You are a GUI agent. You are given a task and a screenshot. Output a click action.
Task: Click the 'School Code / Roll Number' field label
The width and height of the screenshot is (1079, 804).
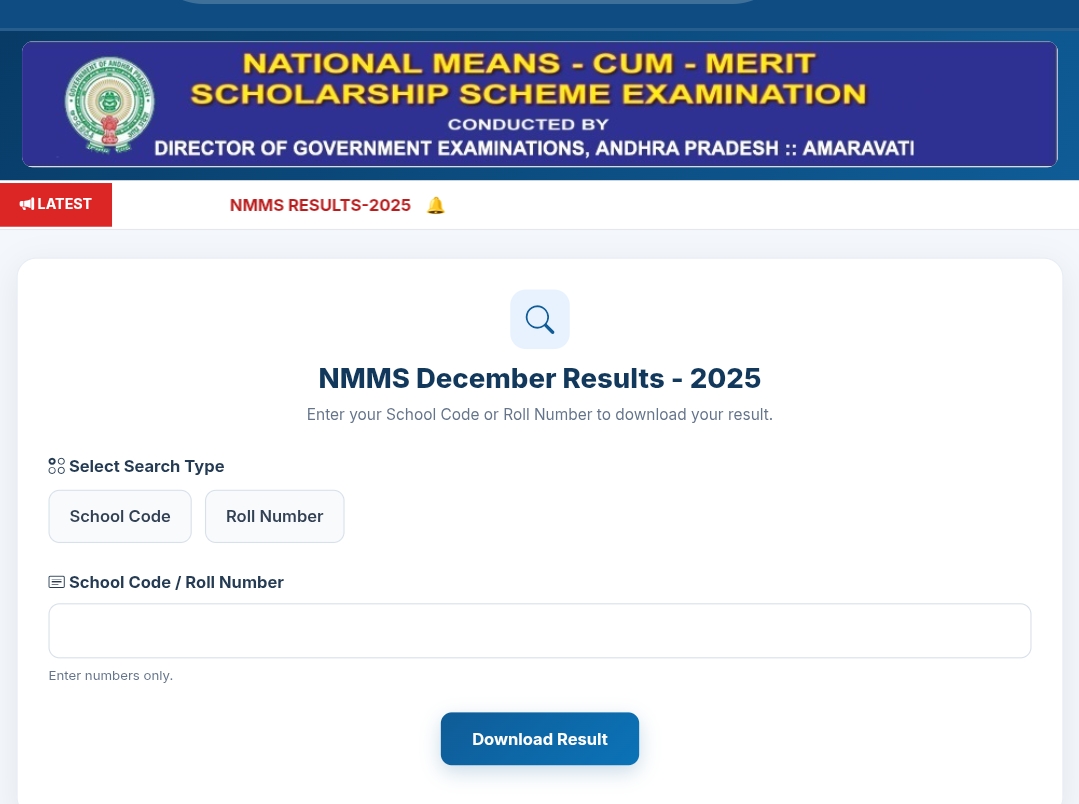[176, 582]
